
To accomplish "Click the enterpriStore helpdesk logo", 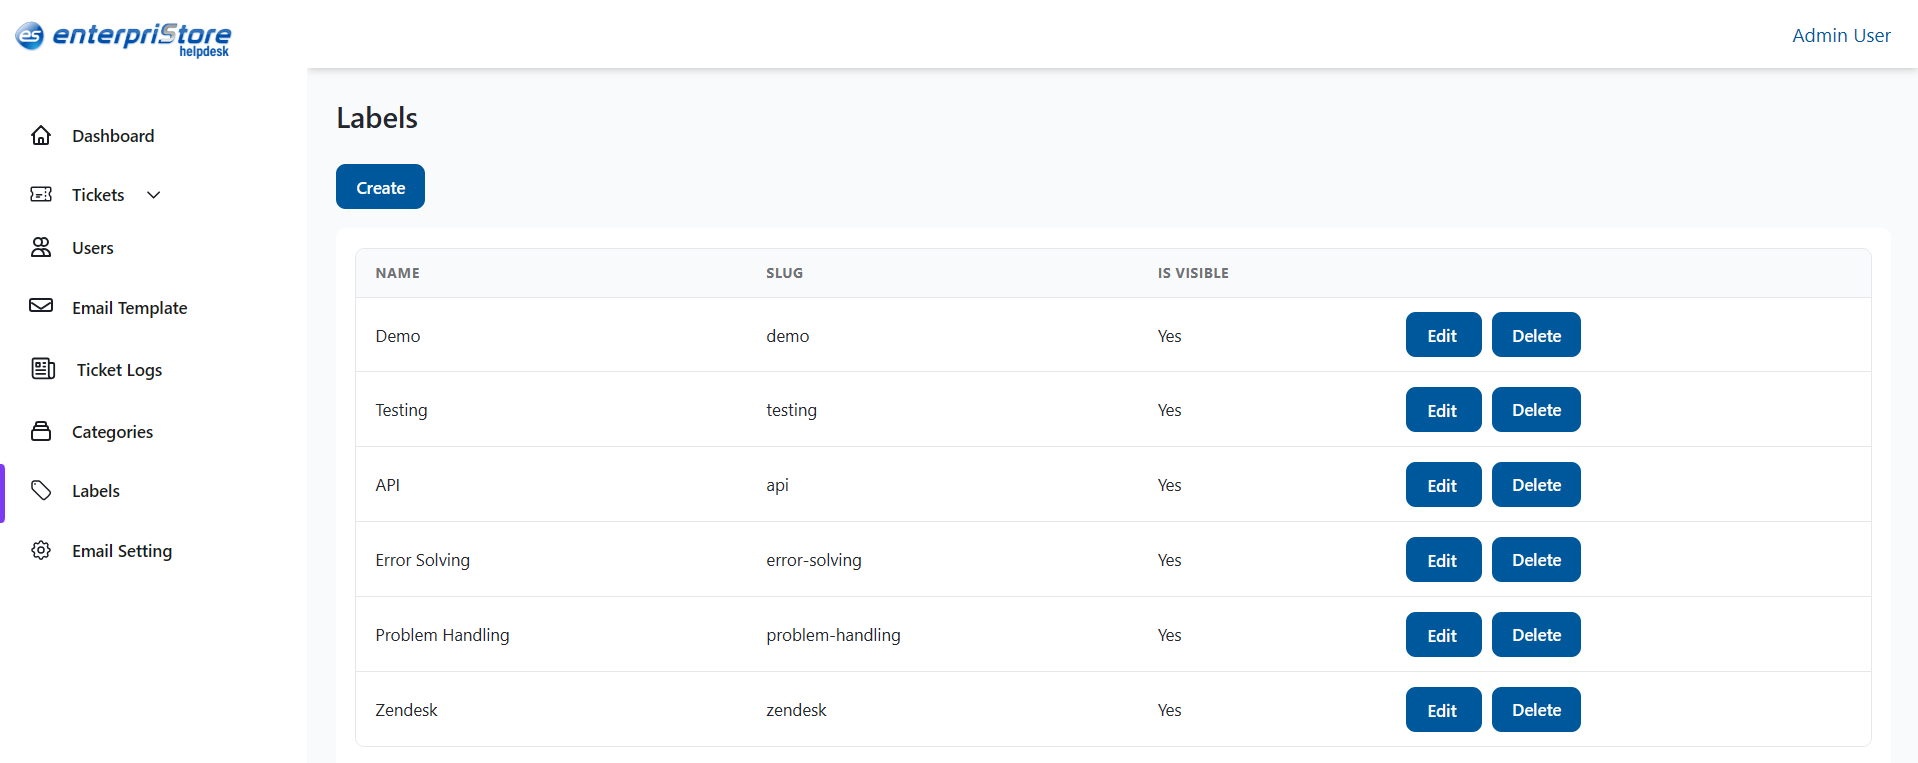I will click(123, 37).
